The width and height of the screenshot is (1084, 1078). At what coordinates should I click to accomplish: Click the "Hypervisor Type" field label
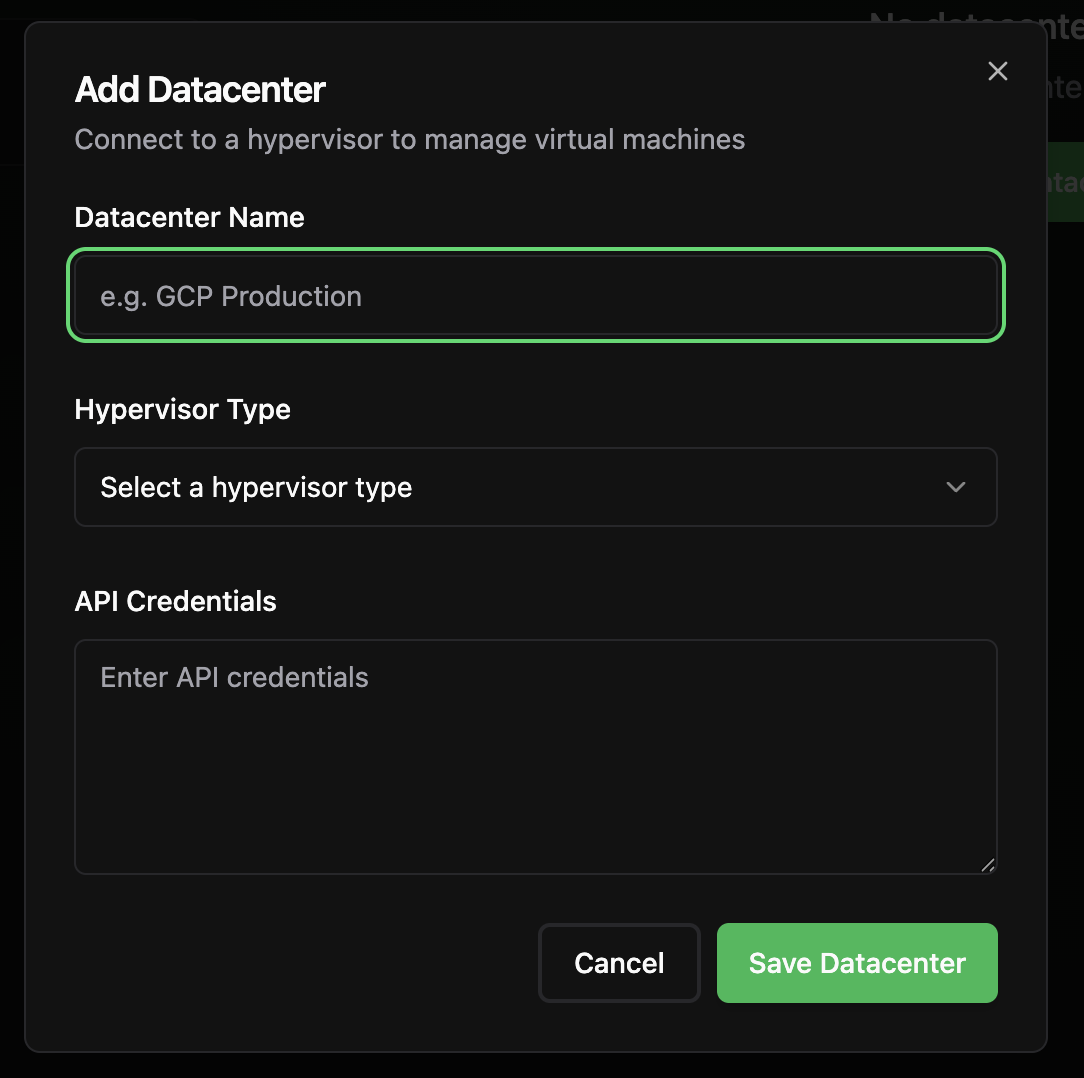tap(182, 409)
